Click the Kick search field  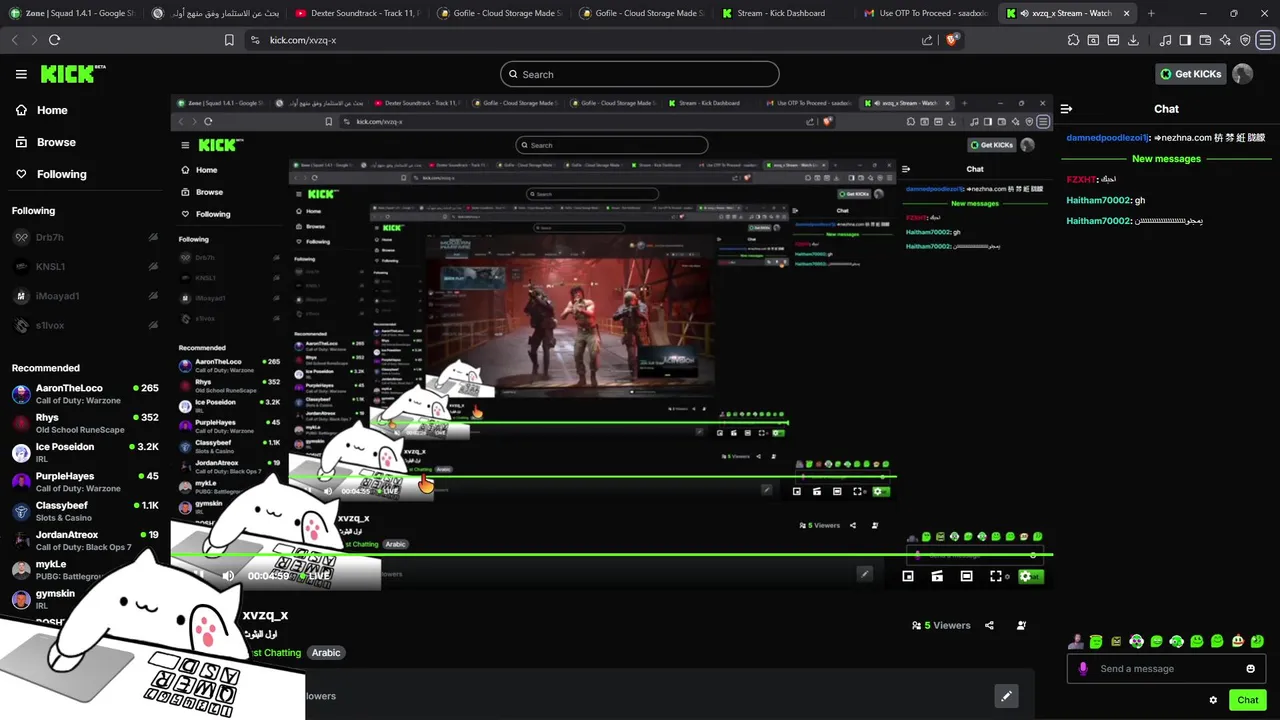click(x=640, y=74)
